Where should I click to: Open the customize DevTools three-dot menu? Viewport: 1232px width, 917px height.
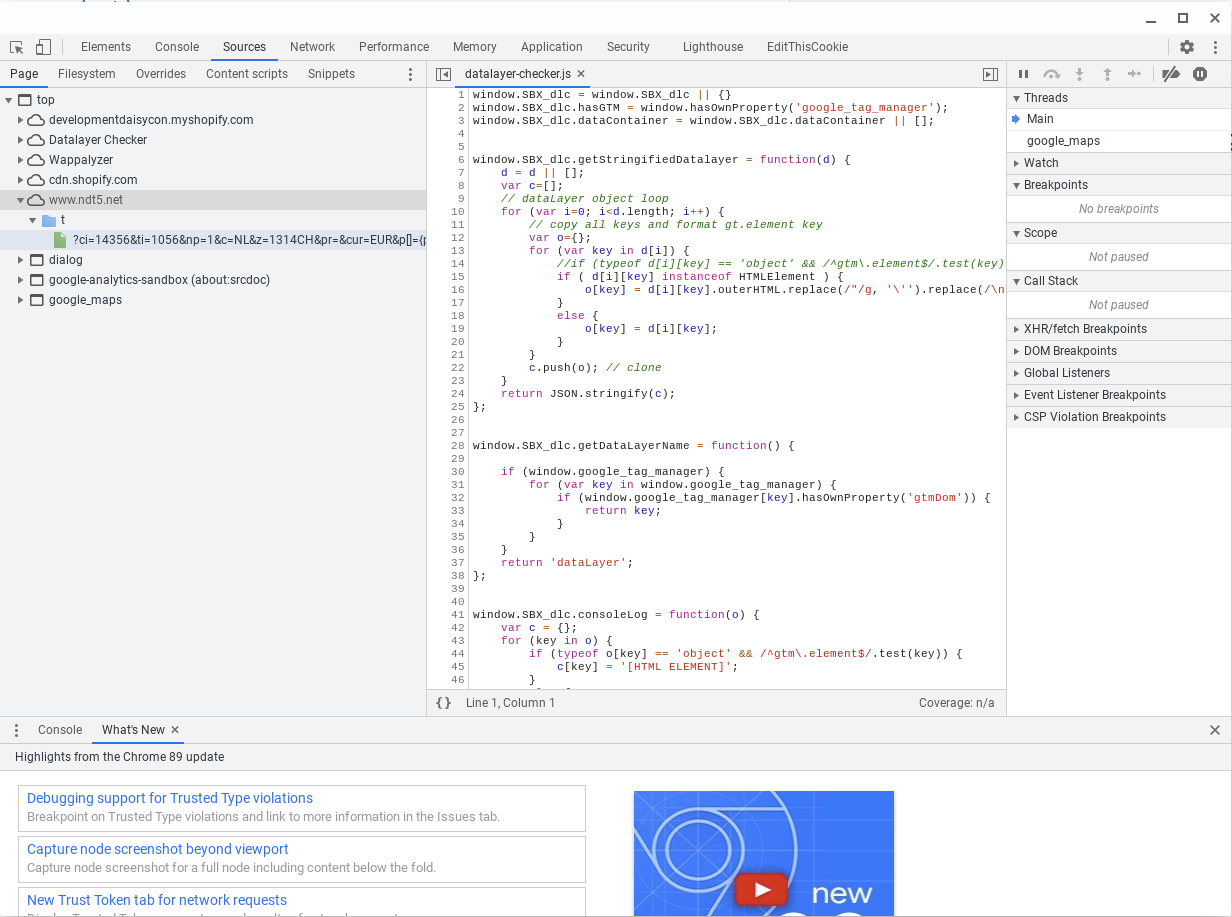click(x=1215, y=47)
